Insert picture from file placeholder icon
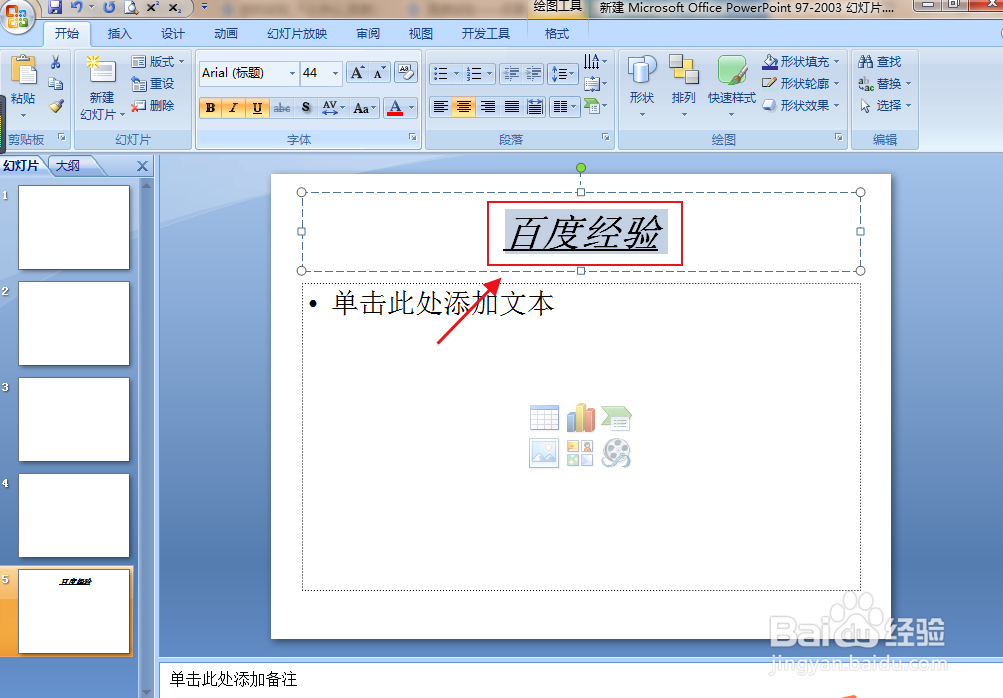The image size is (1003, 698). click(544, 453)
